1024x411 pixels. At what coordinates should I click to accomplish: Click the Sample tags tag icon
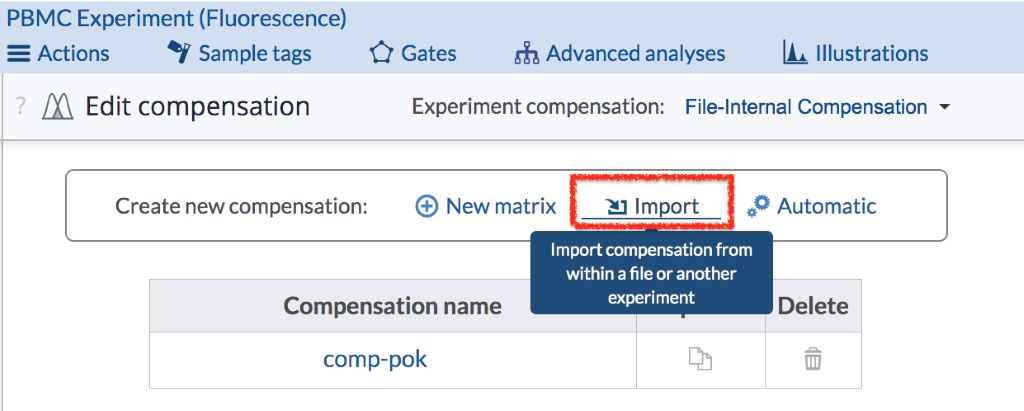coord(179,53)
